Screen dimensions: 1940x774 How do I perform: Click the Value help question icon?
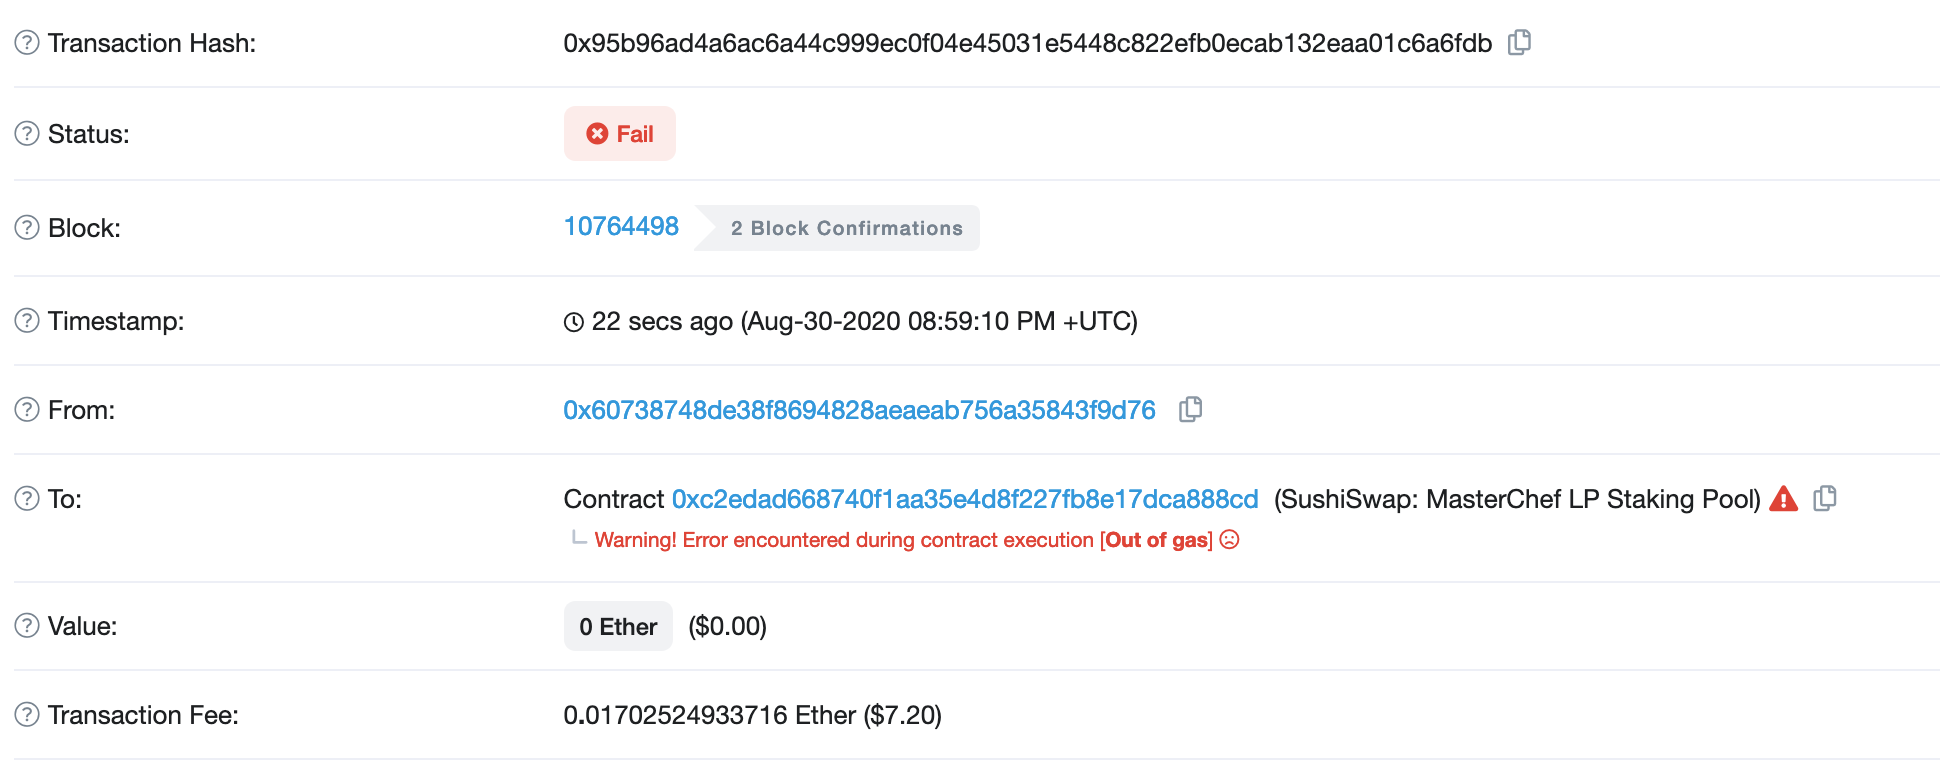pos(27,626)
